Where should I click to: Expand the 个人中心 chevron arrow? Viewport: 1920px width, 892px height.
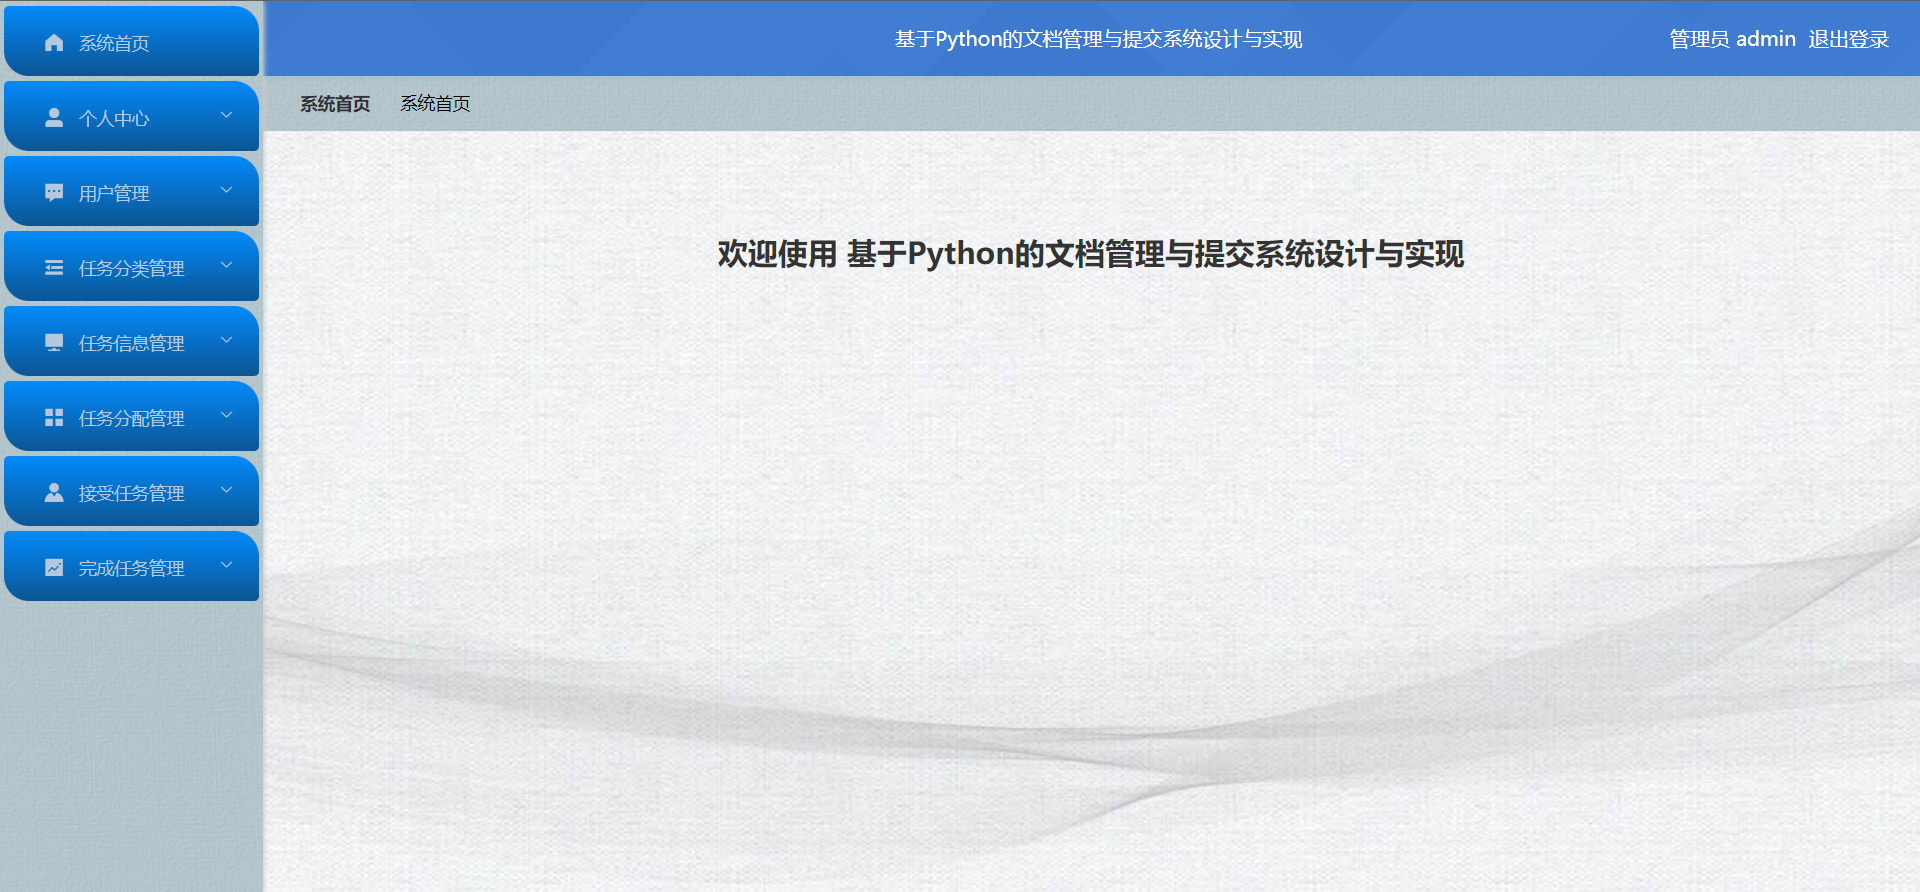pyautogui.click(x=226, y=115)
